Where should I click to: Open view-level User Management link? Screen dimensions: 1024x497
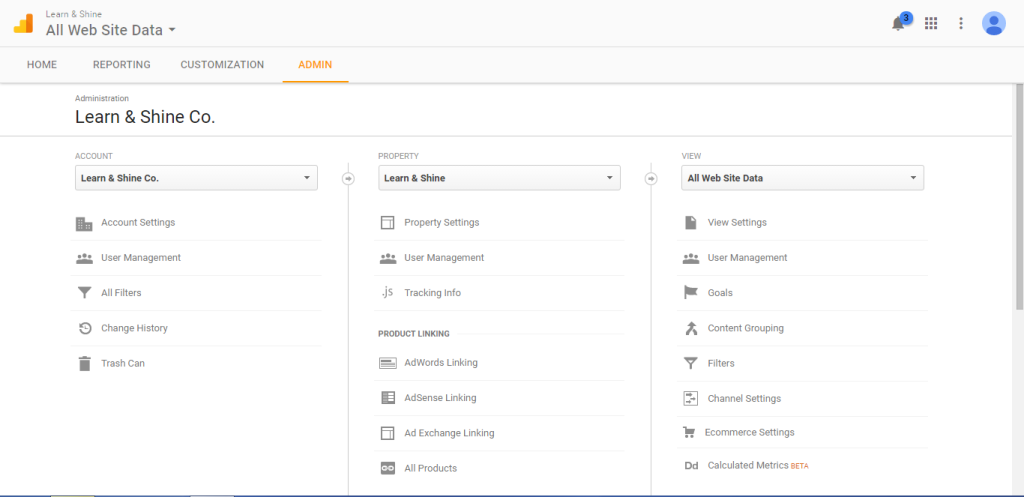pyautogui.click(x=748, y=258)
